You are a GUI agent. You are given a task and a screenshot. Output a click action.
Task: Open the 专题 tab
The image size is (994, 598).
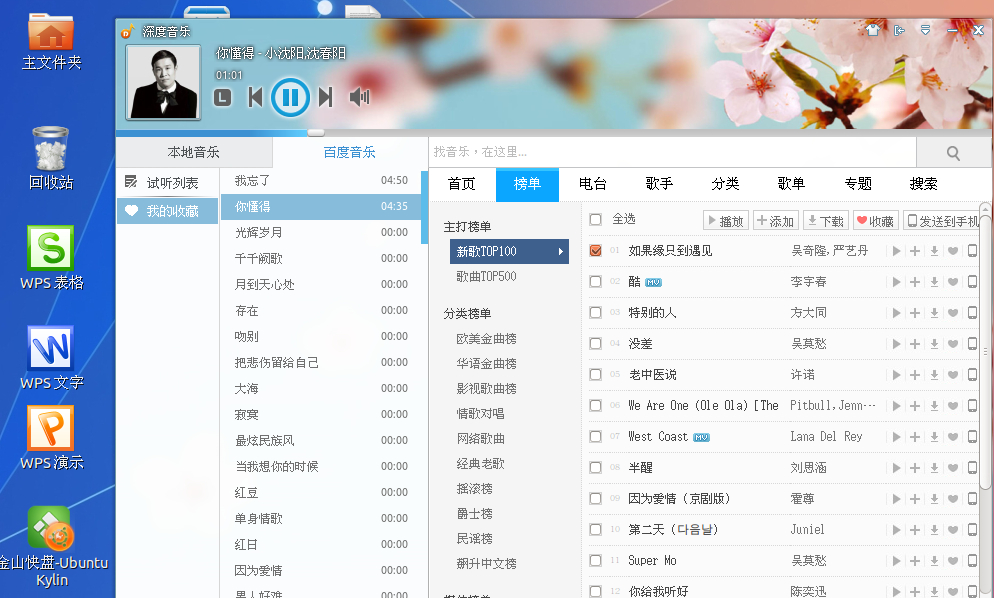pos(858,185)
